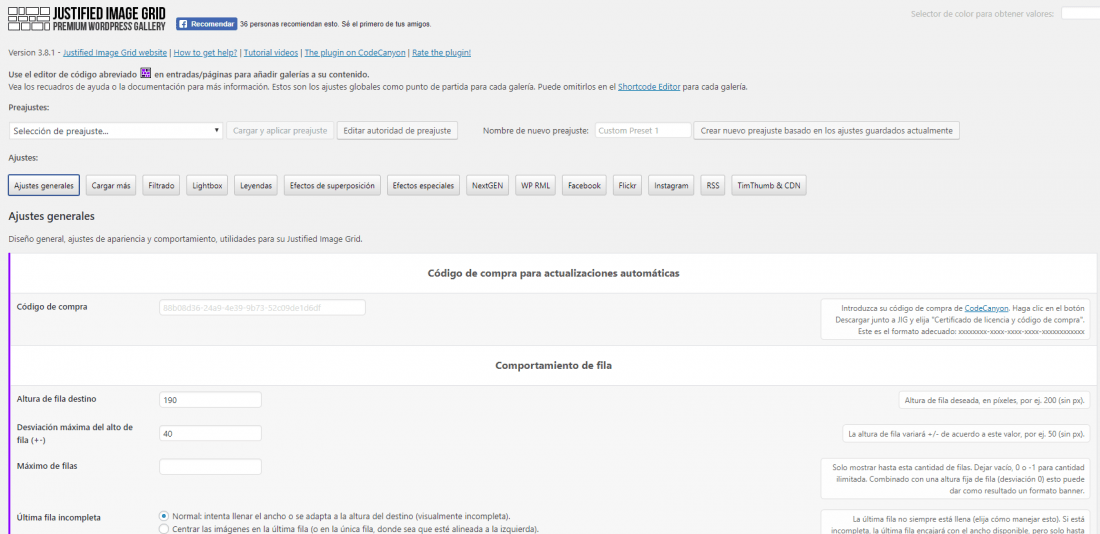Click the 'Comportamiento de fila' section heading
1100x534 pixels.
(554, 366)
